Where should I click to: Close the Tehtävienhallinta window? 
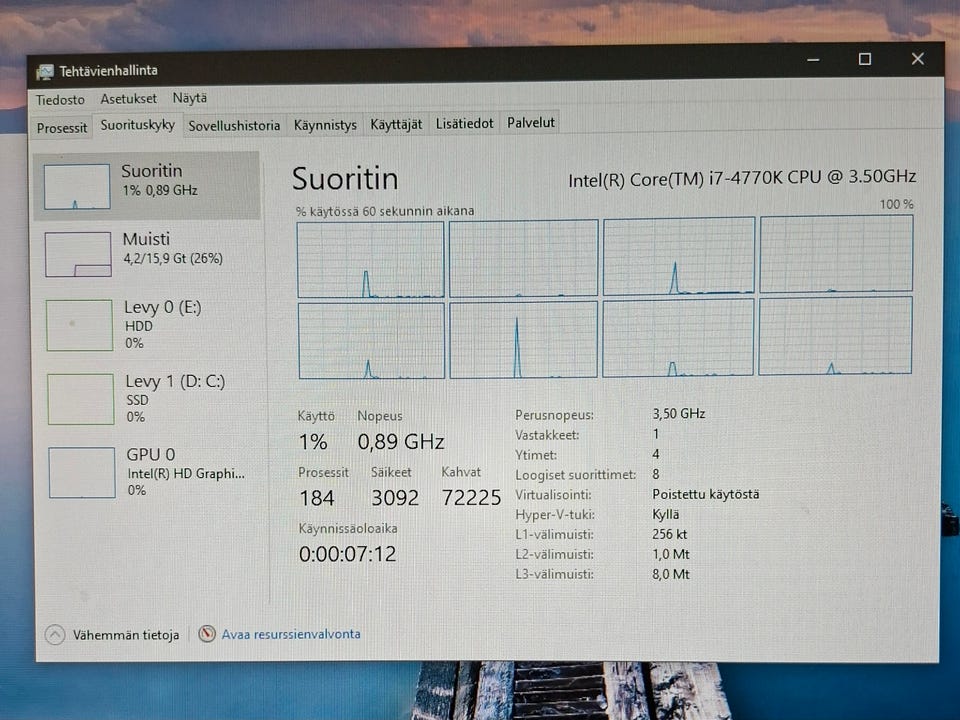pyautogui.click(x=917, y=59)
